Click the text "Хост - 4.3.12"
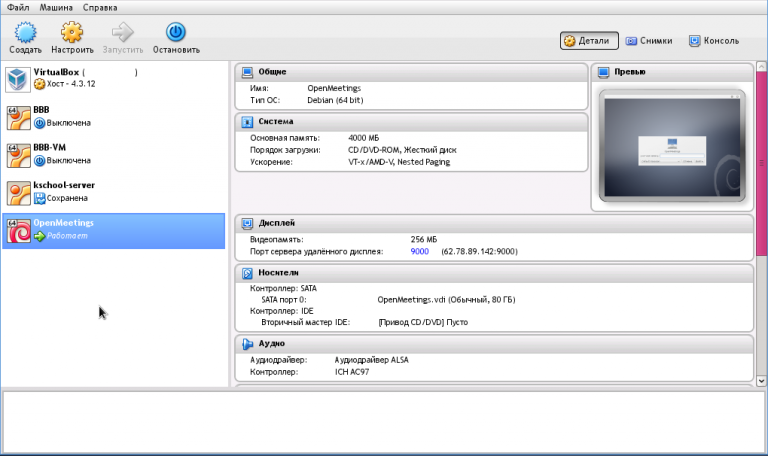The height and width of the screenshot is (456, 768). 71,84
